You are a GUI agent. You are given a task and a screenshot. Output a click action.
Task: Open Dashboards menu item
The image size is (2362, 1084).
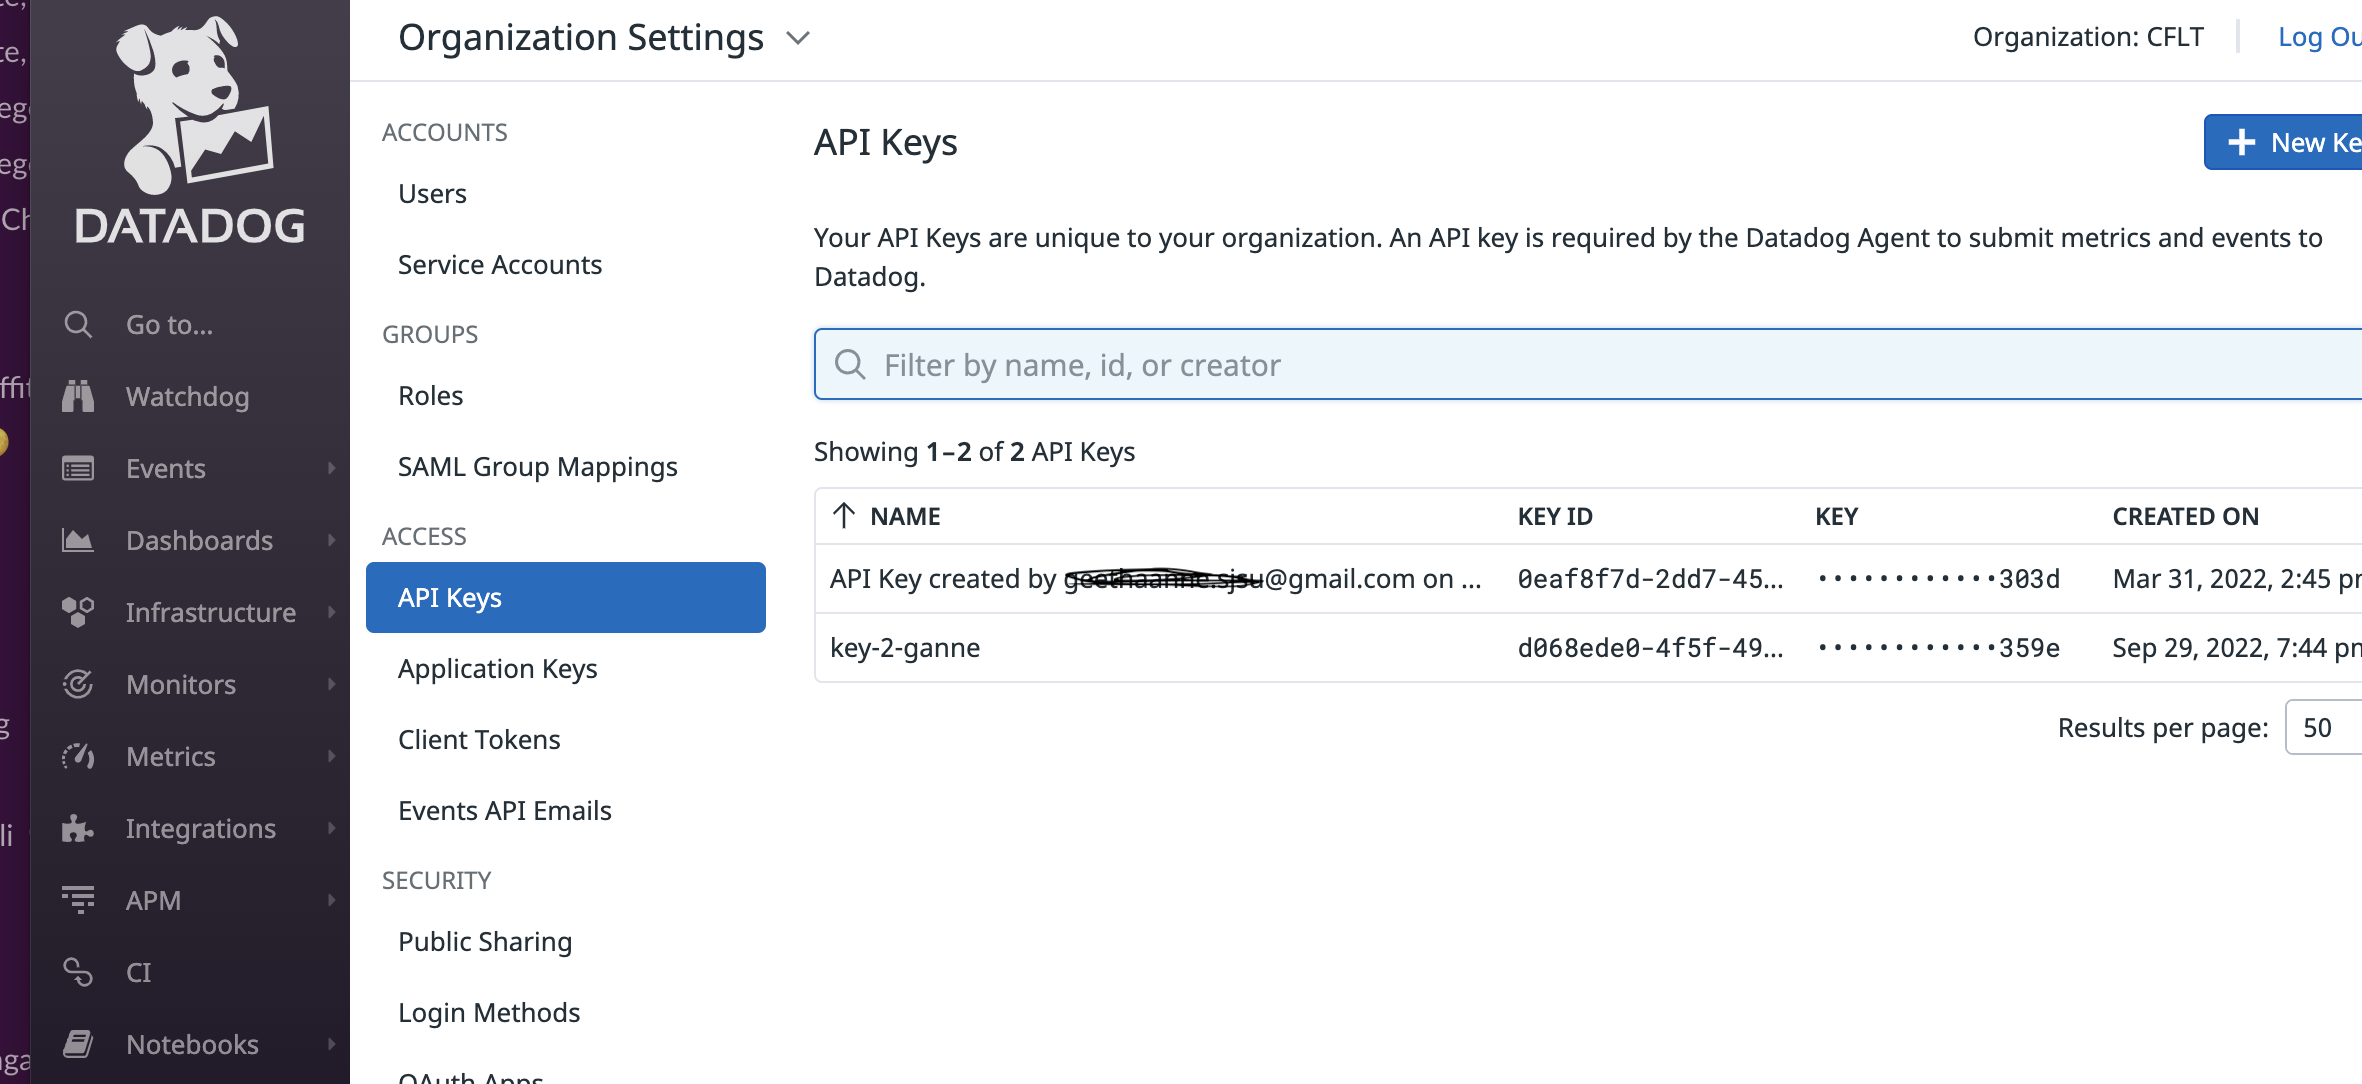click(199, 540)
